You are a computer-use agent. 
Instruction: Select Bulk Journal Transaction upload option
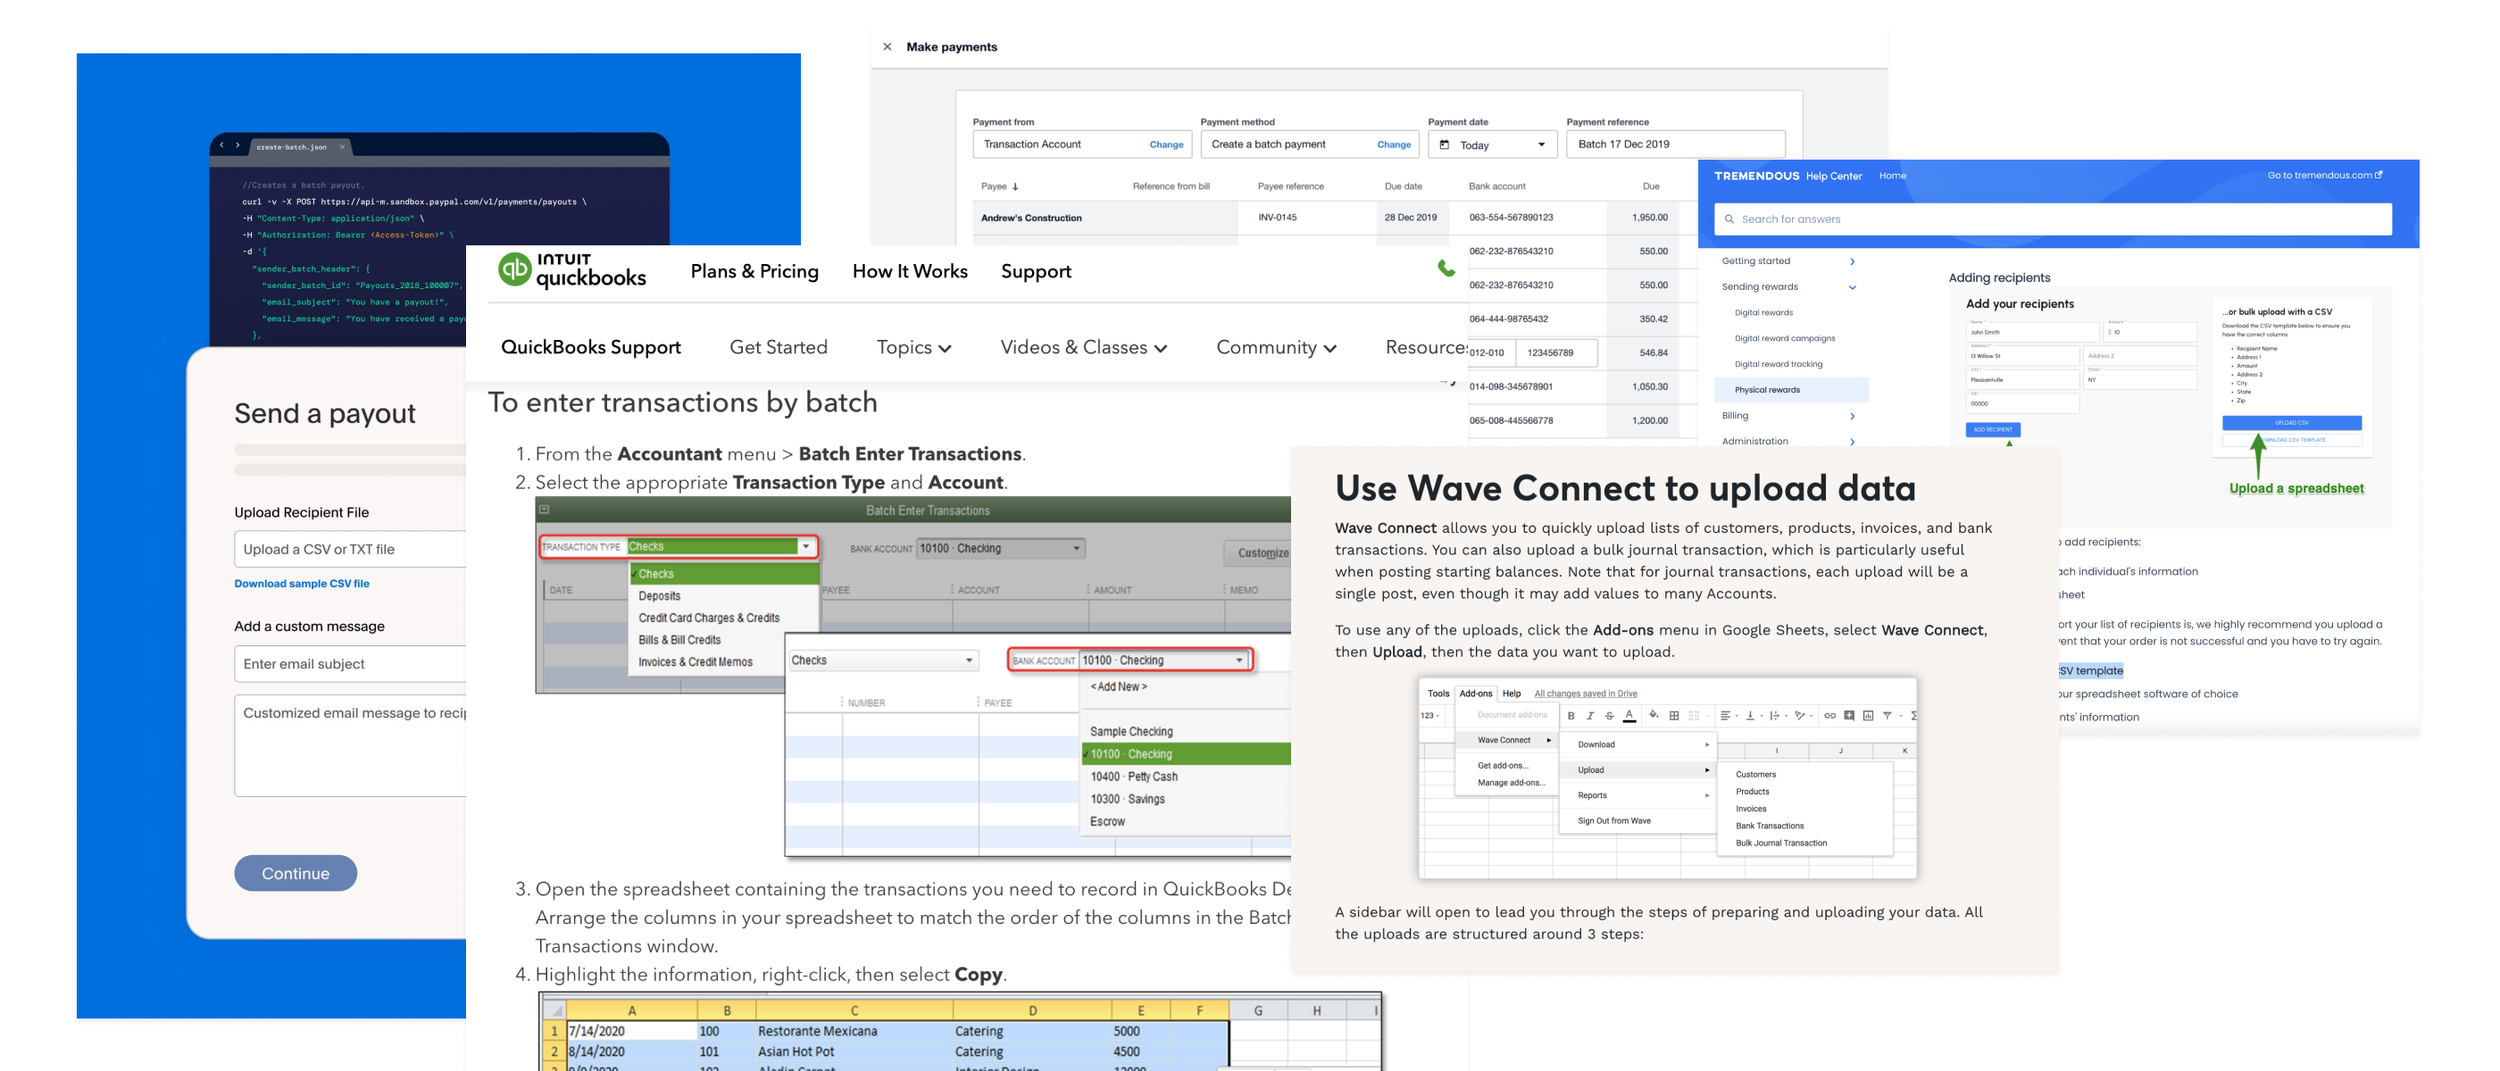click(x=1781, y=843)
